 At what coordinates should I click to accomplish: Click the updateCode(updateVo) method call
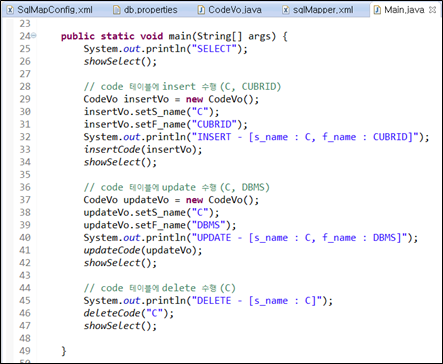click(143, 250)
